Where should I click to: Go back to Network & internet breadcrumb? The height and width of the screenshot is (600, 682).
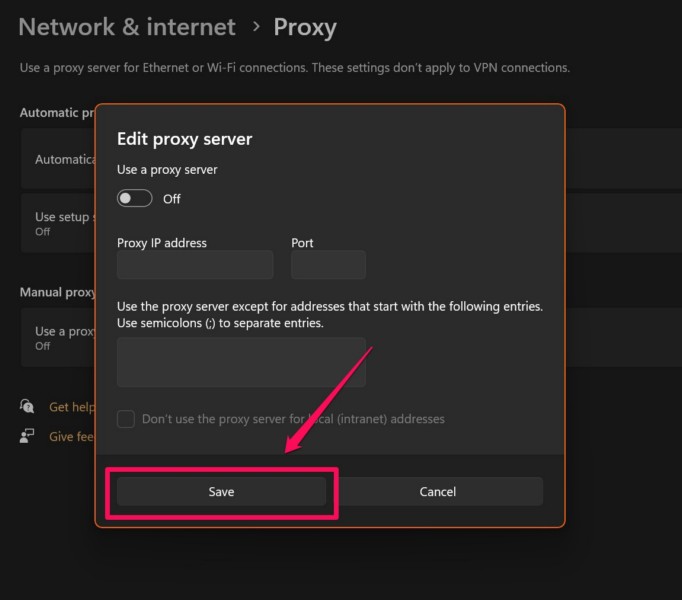click(127, 27)
